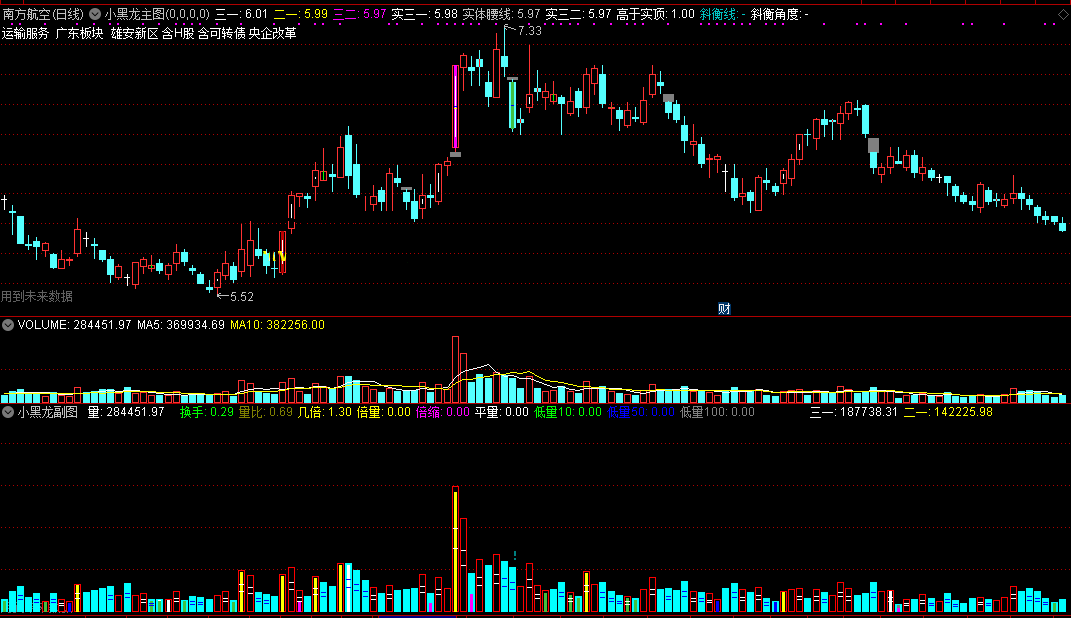Viewport: 1071px width, 618px height.
Task: Click the magenta 三二: 5.97 value
Action: [x=359, y=14]
